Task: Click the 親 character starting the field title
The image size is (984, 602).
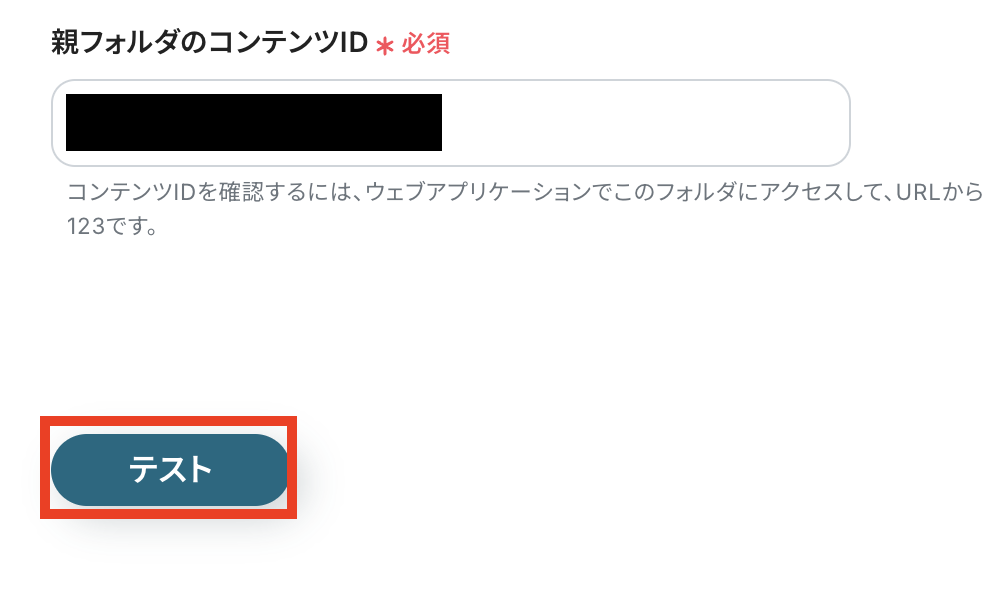Action: click(x=65, y=43)
